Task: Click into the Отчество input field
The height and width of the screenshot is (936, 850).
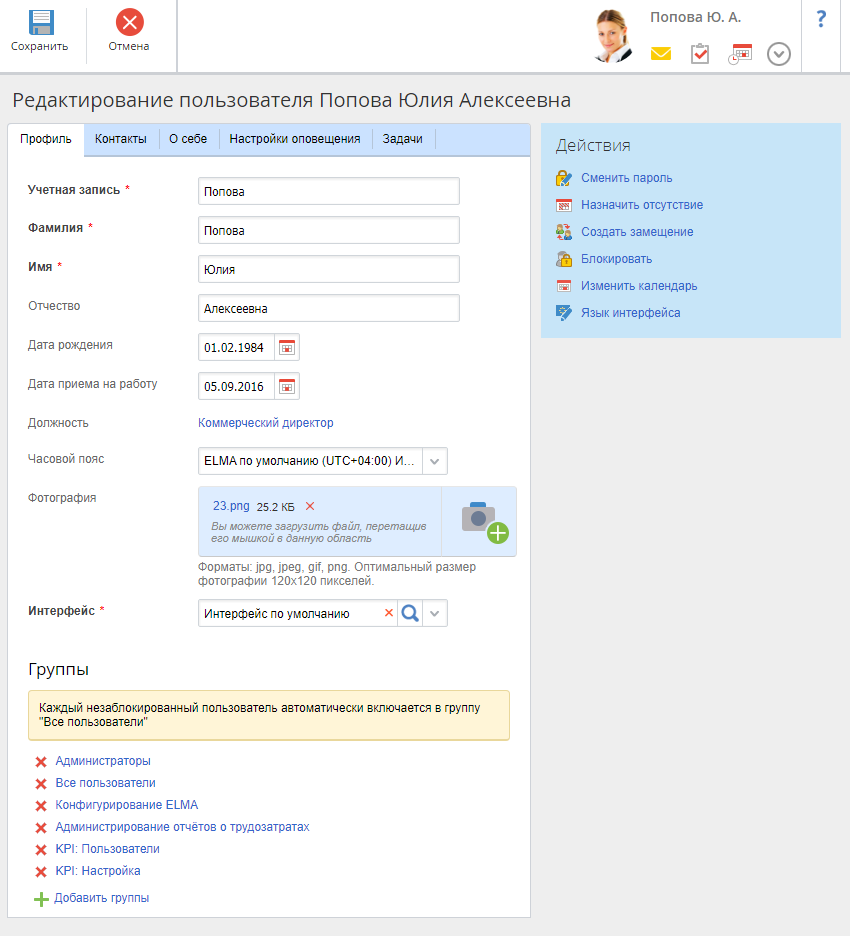Action: 328,309
